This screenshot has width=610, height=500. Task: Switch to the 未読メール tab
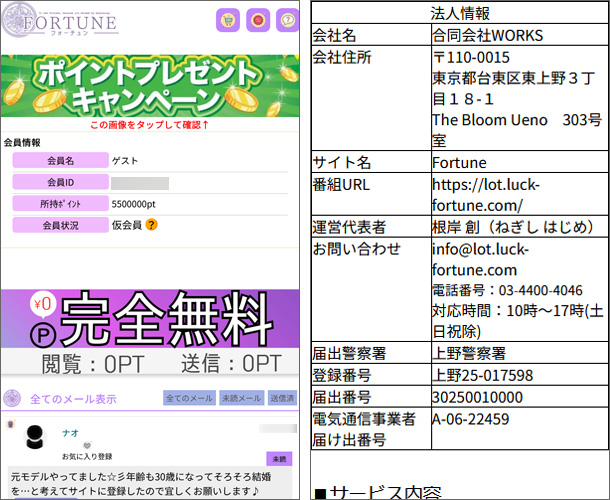click(x=241, y=399)
